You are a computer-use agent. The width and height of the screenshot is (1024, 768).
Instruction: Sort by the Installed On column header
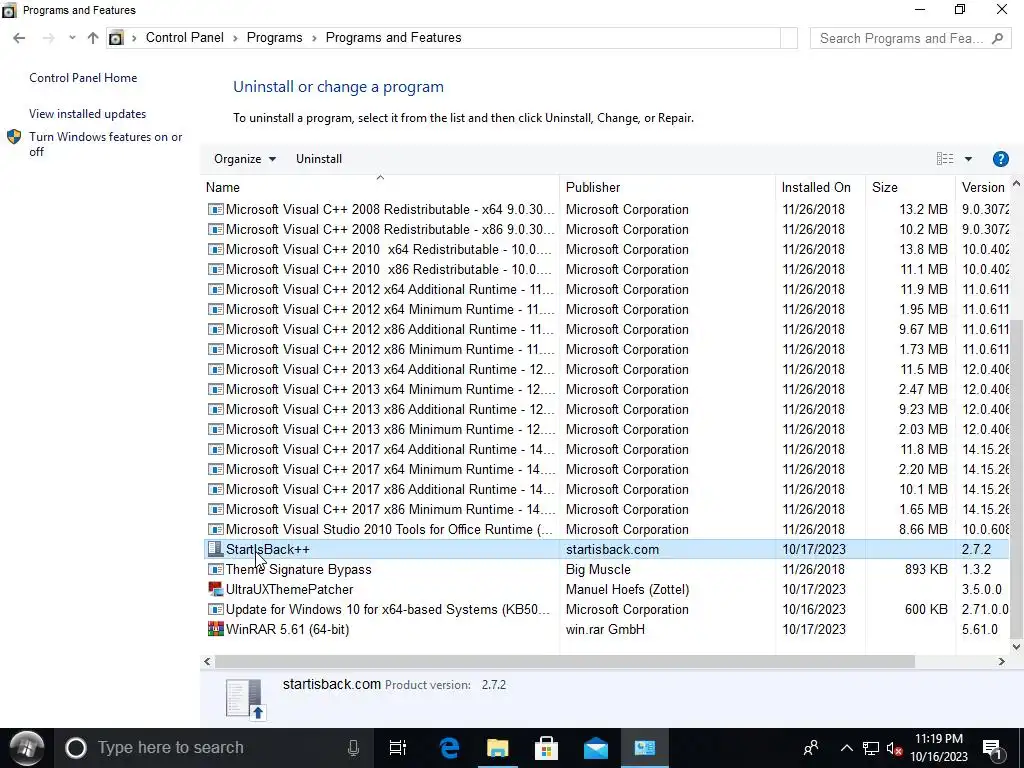(x=820, y=187)
